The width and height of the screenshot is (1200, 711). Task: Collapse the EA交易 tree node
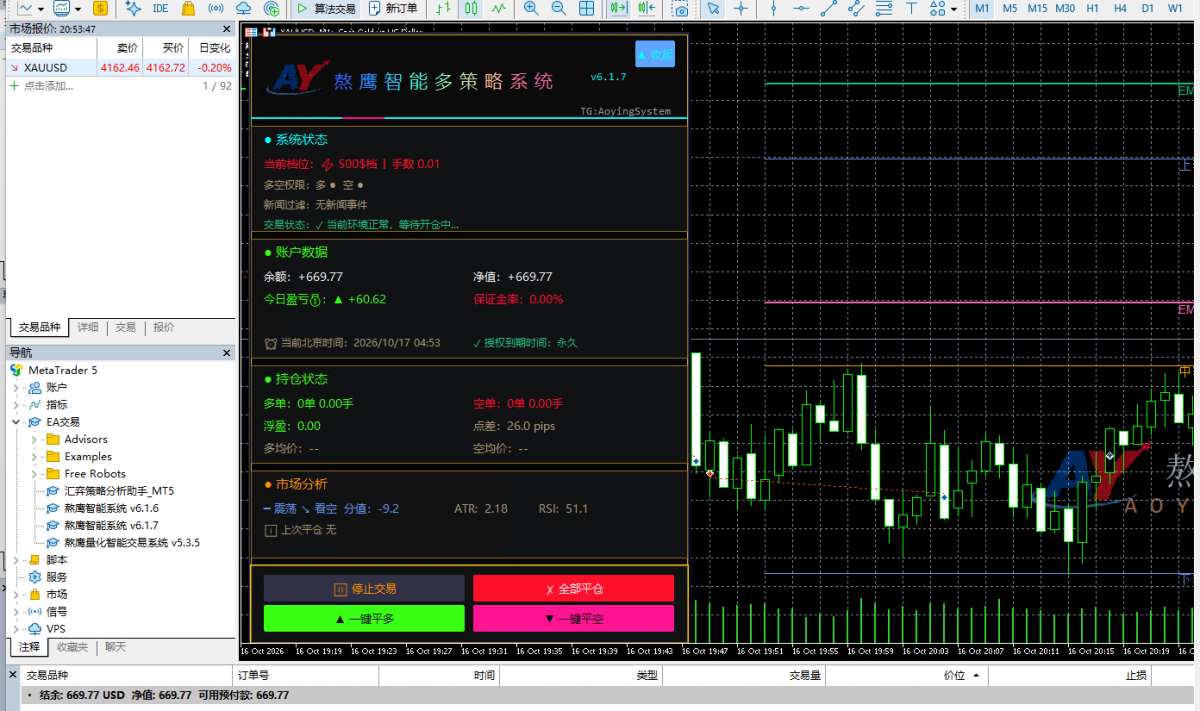pyautogui.click(x=16, y=422)
